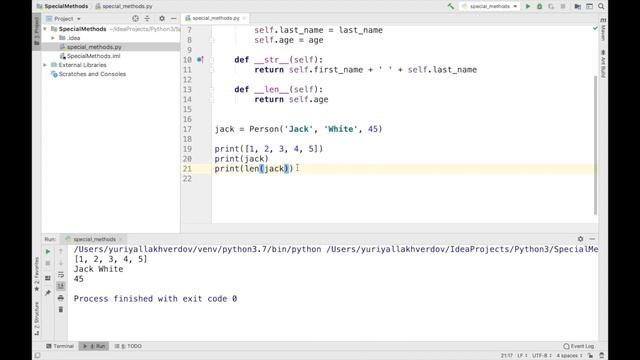Open Project panel settings gear
Image resolution: width=640 pixels, height=360 pixels.
(162, 18)
